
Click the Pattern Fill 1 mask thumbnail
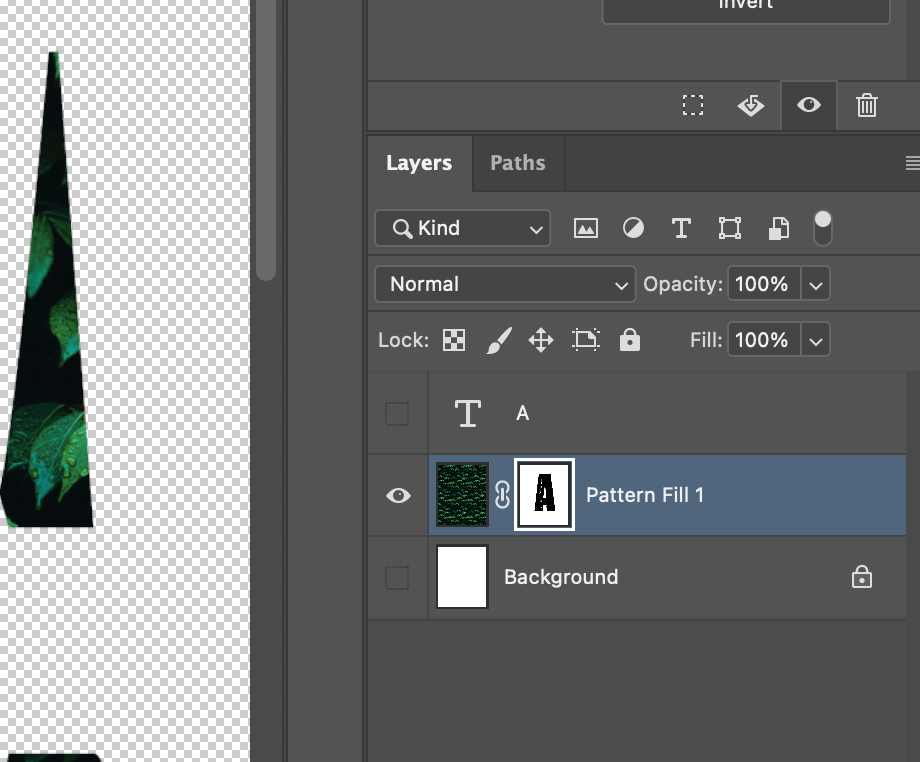(x=543, y=494)
